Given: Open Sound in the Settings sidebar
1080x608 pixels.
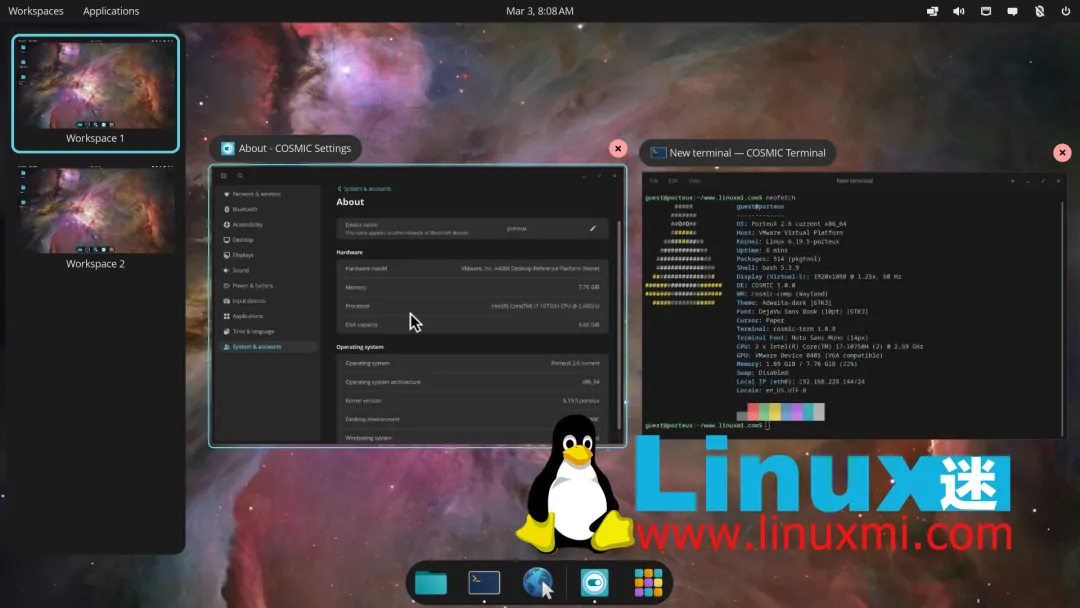Looking at the screenshot, I should (x=265, y=270).
